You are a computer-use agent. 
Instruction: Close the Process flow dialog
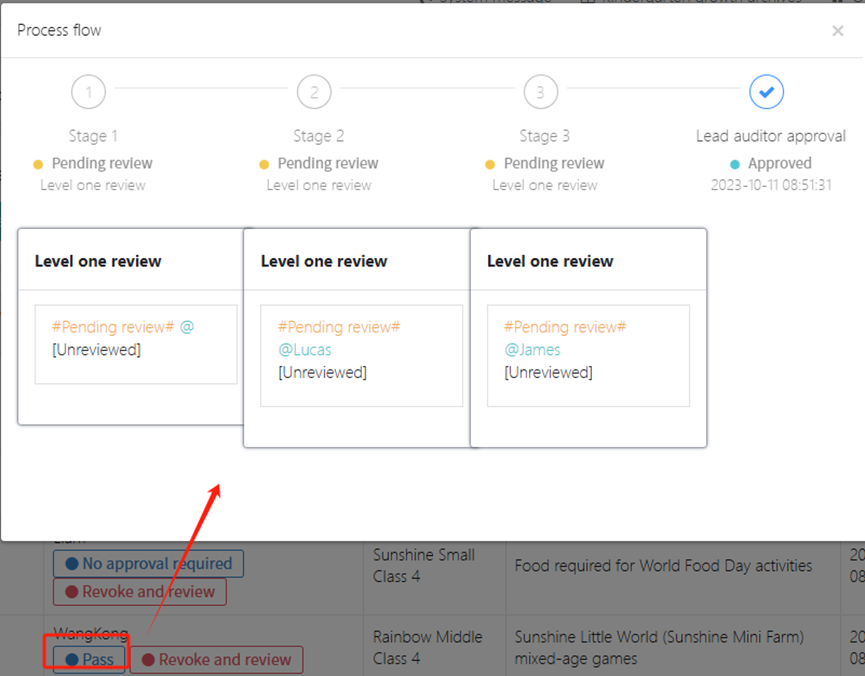(837, 31)
